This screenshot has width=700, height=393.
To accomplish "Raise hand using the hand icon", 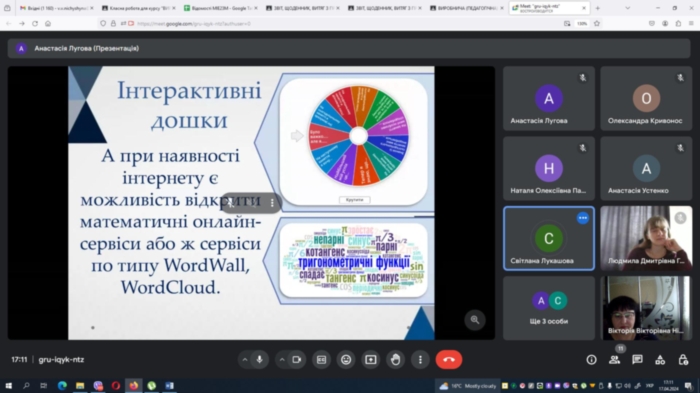I will (x=396, y=360).
